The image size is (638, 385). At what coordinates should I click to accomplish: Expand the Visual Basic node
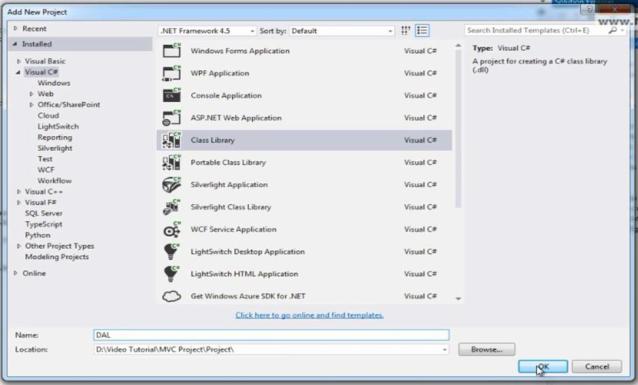[19, 61]
